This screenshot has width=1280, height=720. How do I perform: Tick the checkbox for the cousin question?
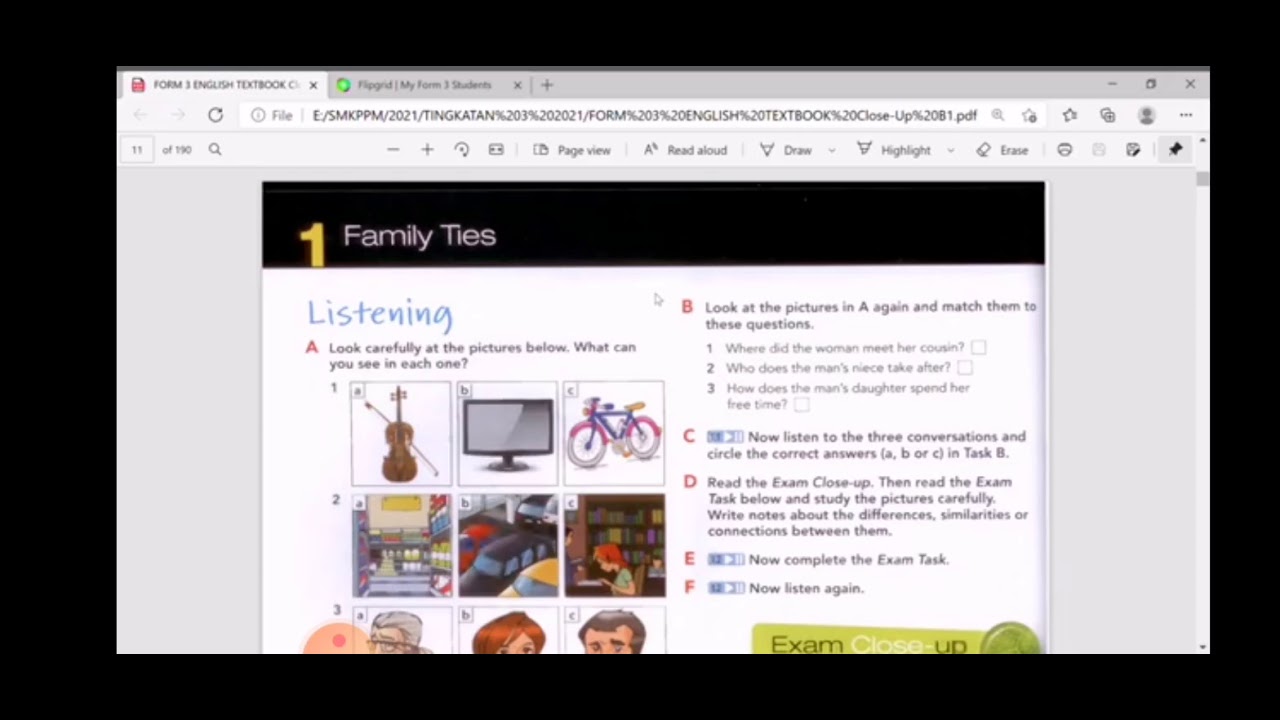click(978, 347)
